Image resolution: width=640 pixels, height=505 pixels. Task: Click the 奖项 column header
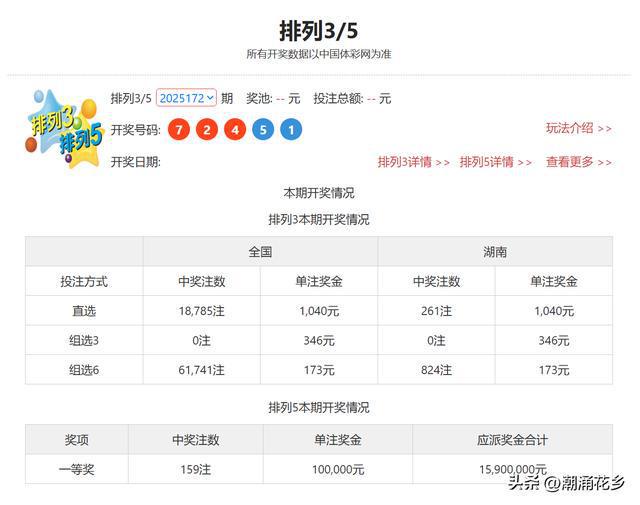(77, 440)
